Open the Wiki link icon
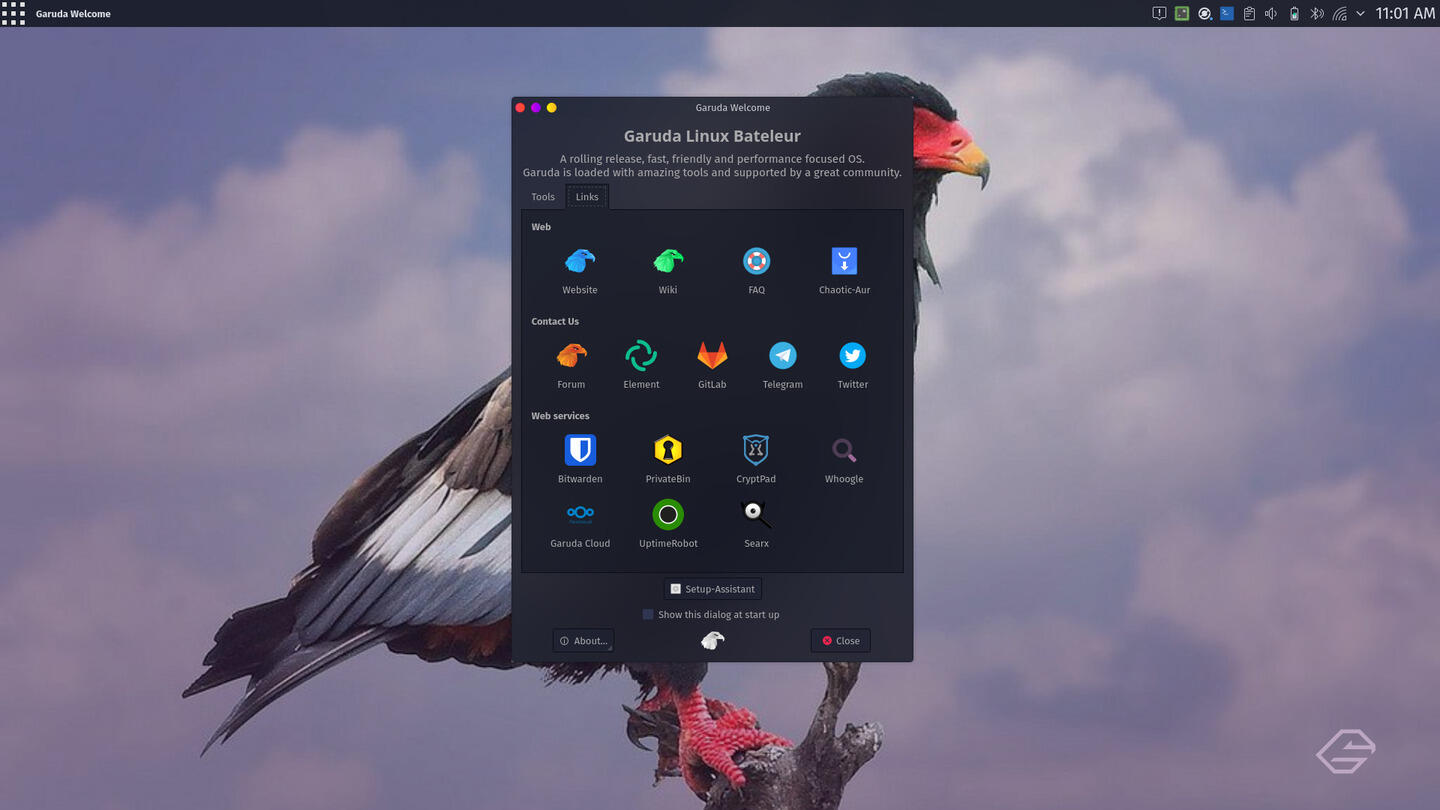 pyautogui.click(x=668, y=261)
